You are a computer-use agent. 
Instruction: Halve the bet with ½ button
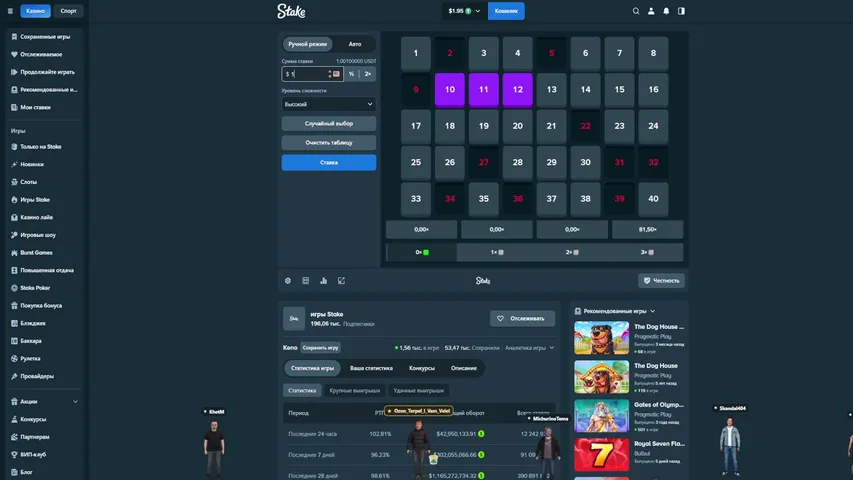[351, 74]
